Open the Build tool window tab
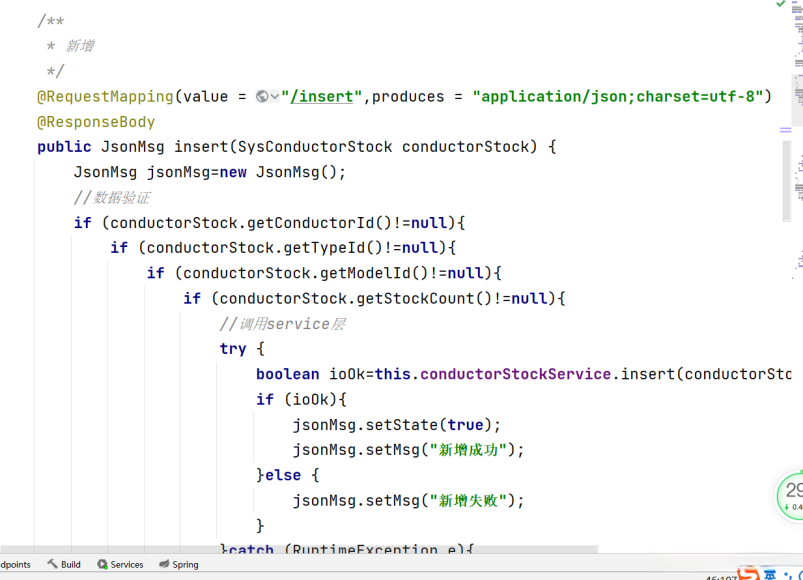Screen dimensions: 803x580 tap(64, 564)
